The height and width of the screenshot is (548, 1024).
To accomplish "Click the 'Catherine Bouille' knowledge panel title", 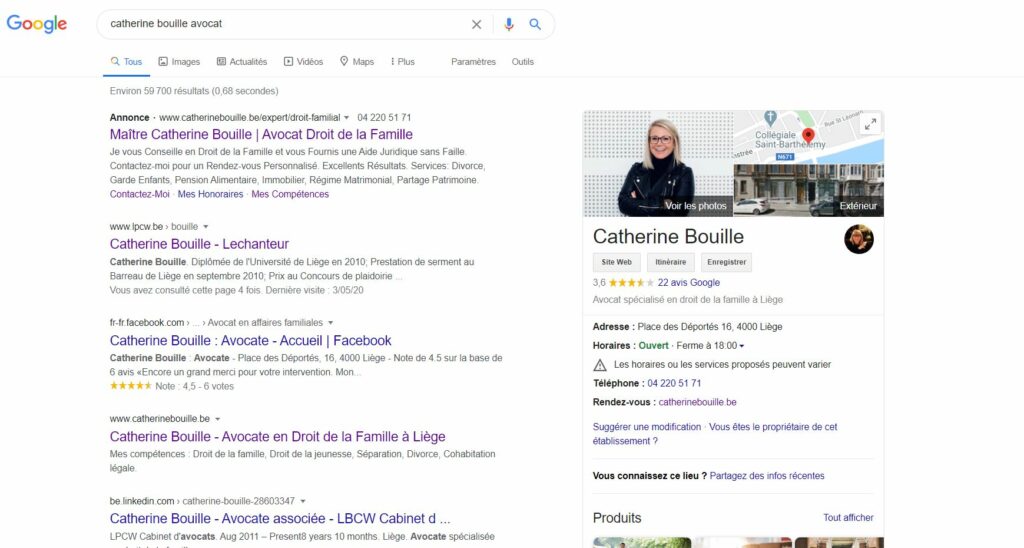I will tap(668, 236).
